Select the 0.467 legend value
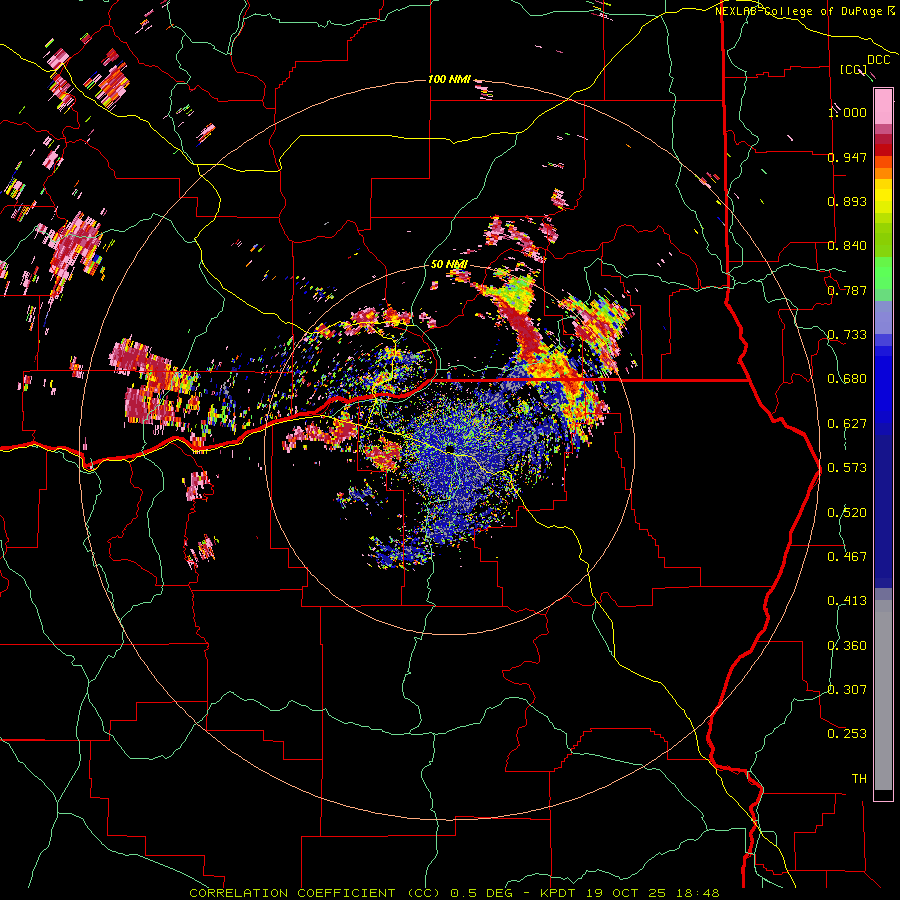This screenshot has height=900, width=900. [x=847, y=557]
